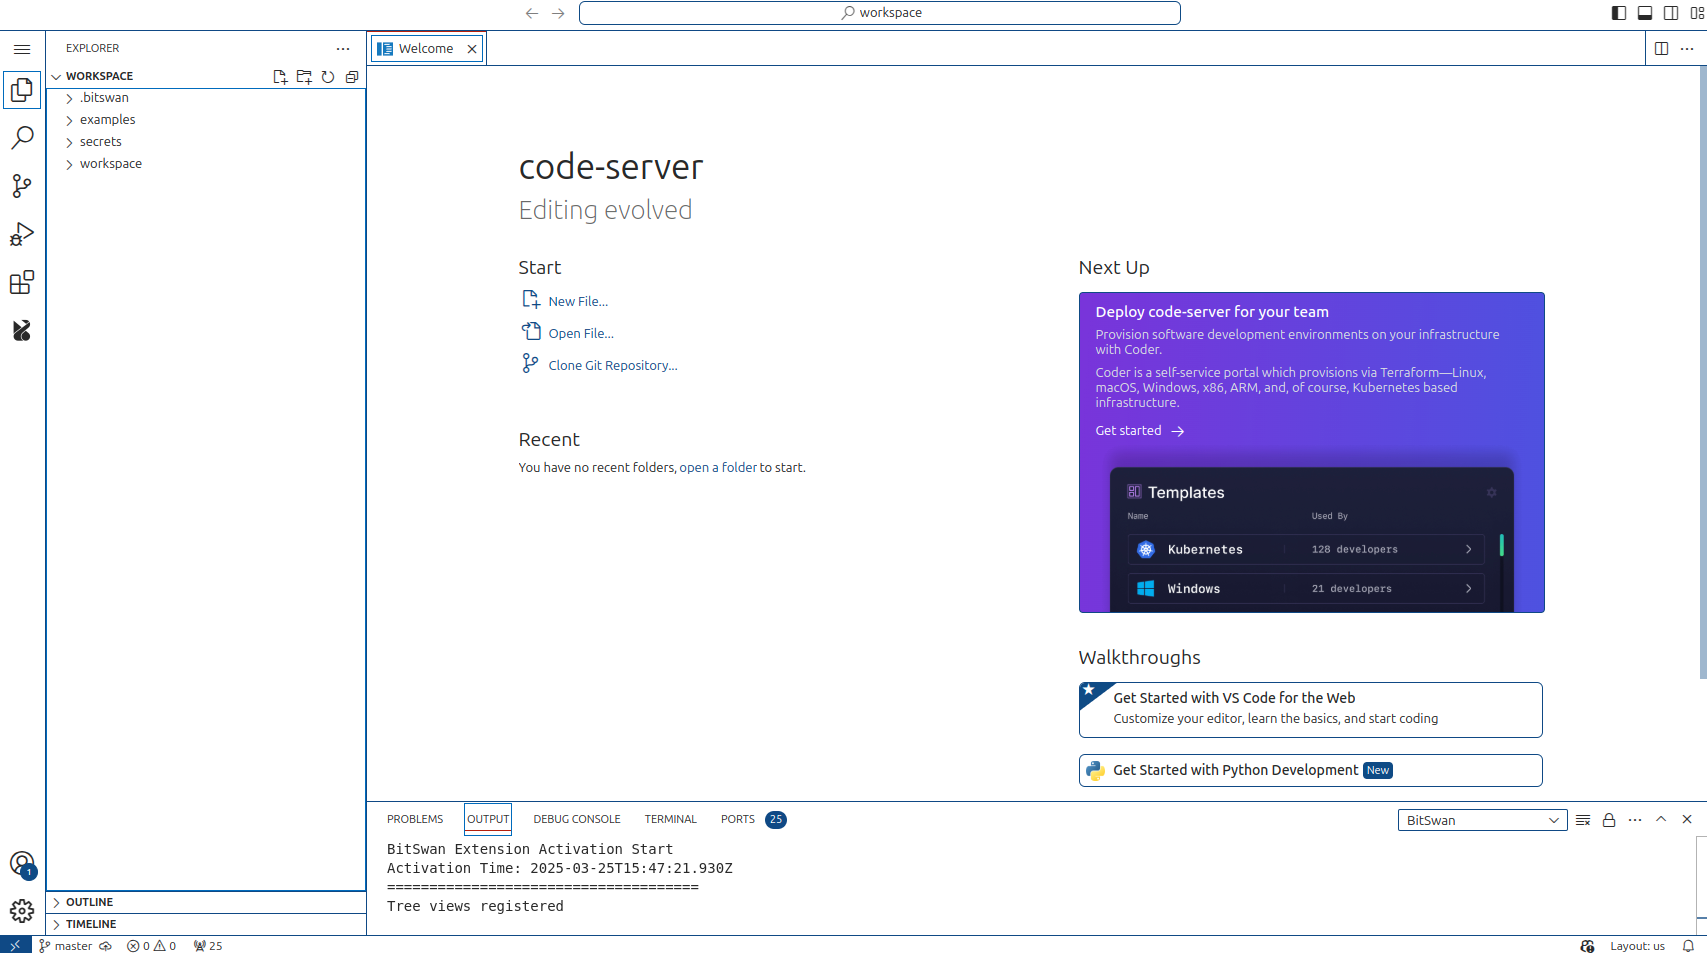The width and height of the screenshot is (1707, 953).
Task: Open the notifications bell
Action: click(x=1688, y=946)
